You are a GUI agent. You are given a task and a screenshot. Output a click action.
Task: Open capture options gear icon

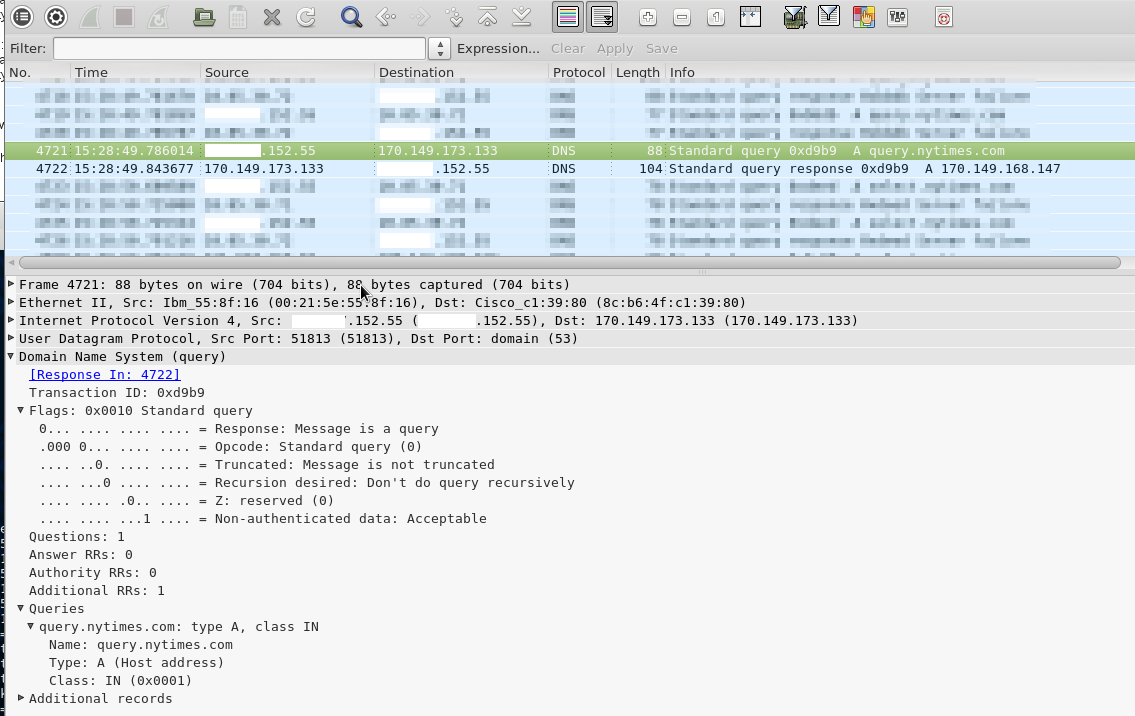pyautogui.click(x=56, y=17)
